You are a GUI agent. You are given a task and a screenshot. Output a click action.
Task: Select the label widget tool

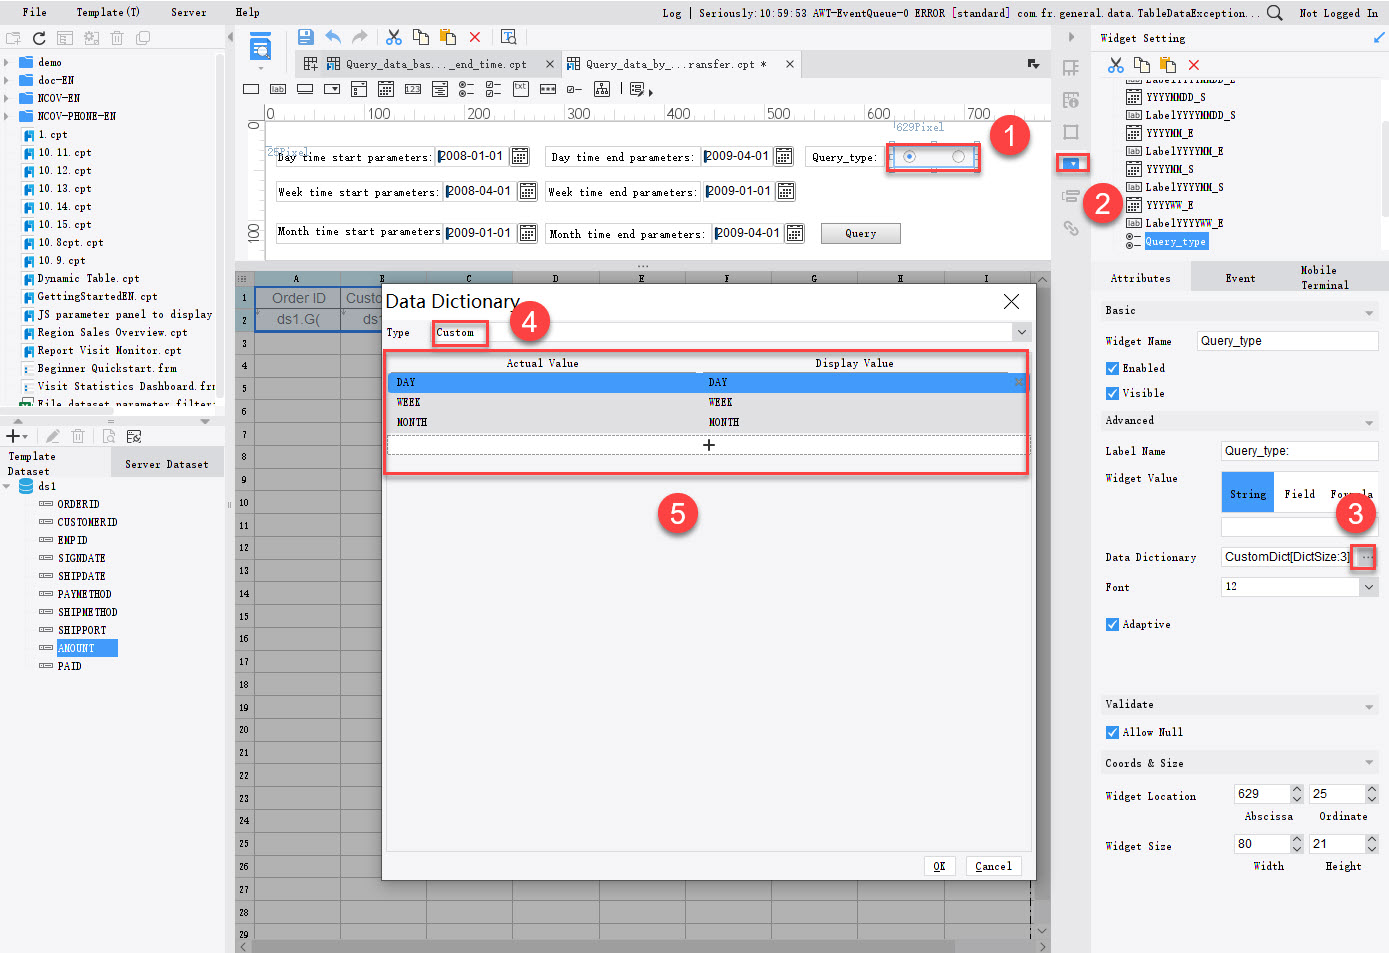[x=278, y=89]
